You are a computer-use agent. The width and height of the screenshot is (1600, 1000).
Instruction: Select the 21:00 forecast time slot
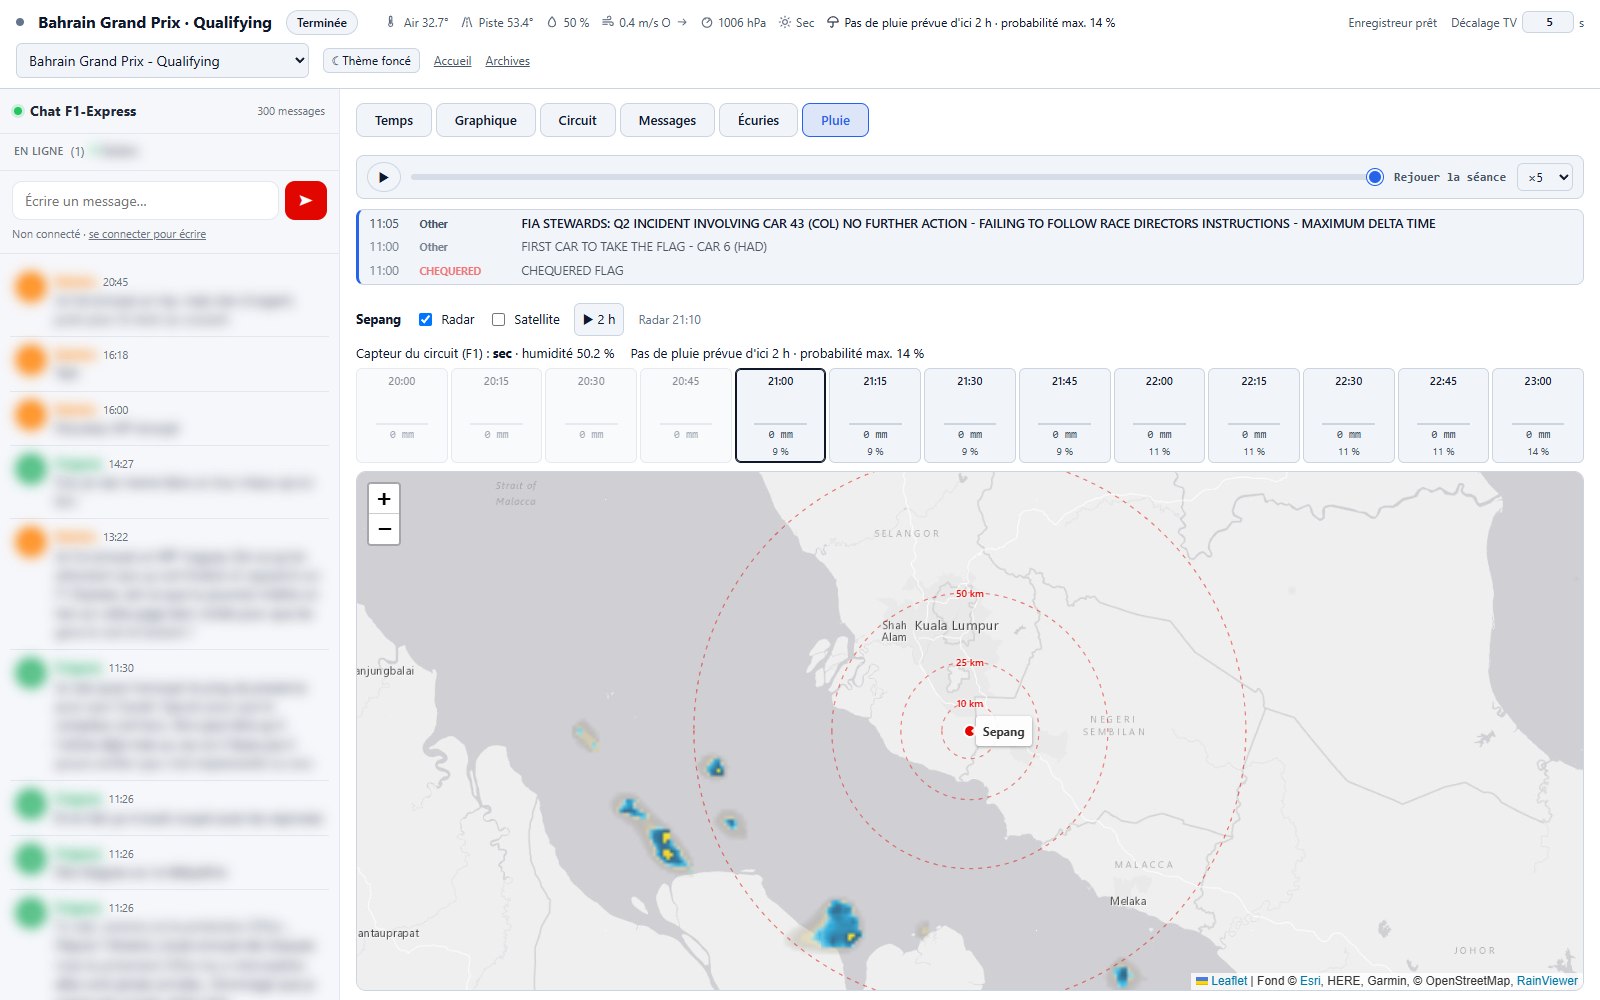(x=780, y=415)
